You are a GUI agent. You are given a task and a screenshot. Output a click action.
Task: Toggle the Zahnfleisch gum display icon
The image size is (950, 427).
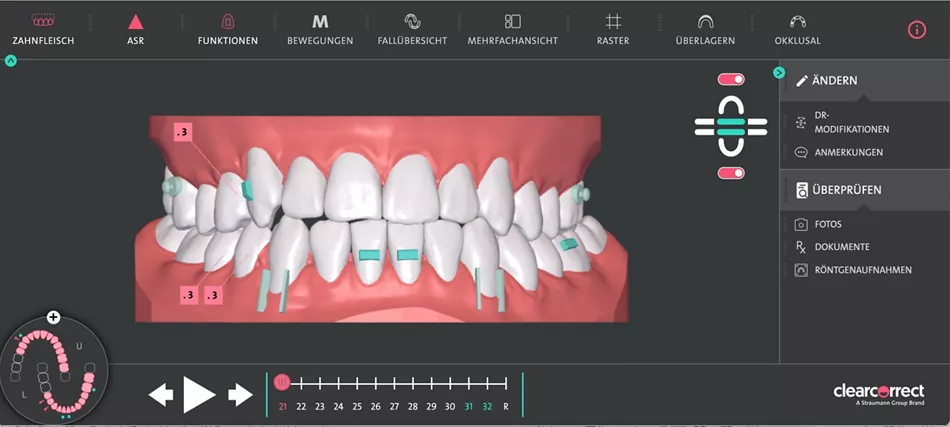click(x=43, y=22)
